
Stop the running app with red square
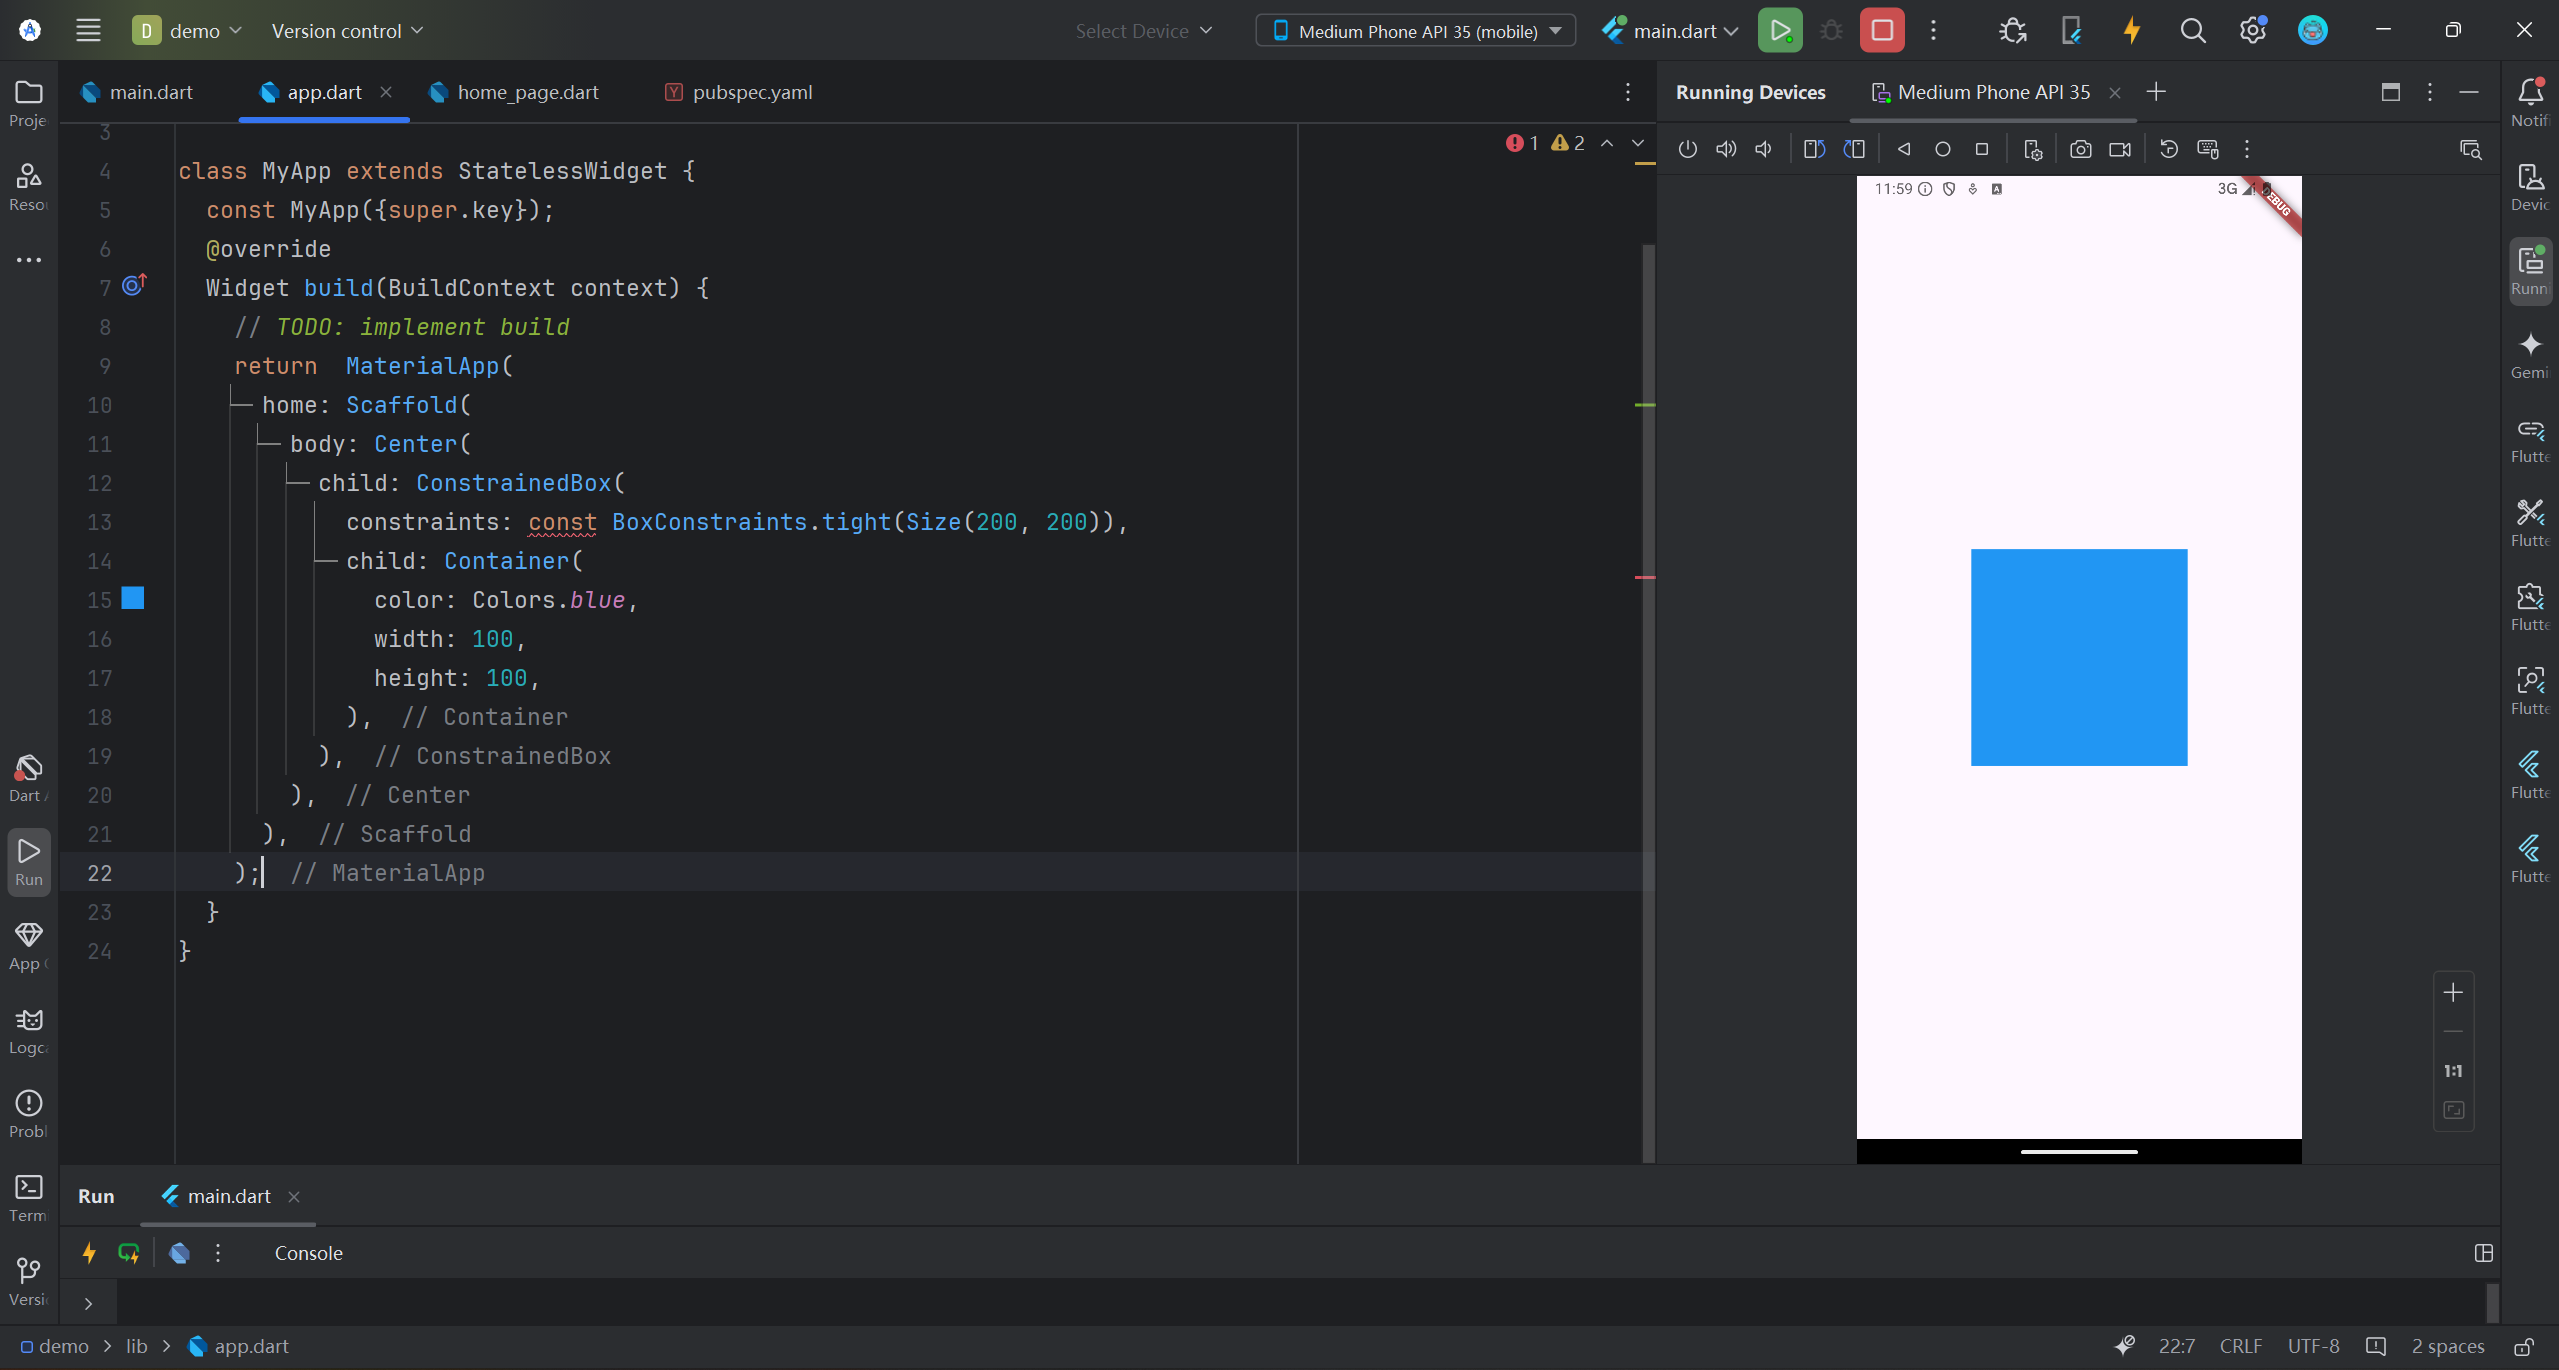pyautogui.click(x=1881, y=31)
